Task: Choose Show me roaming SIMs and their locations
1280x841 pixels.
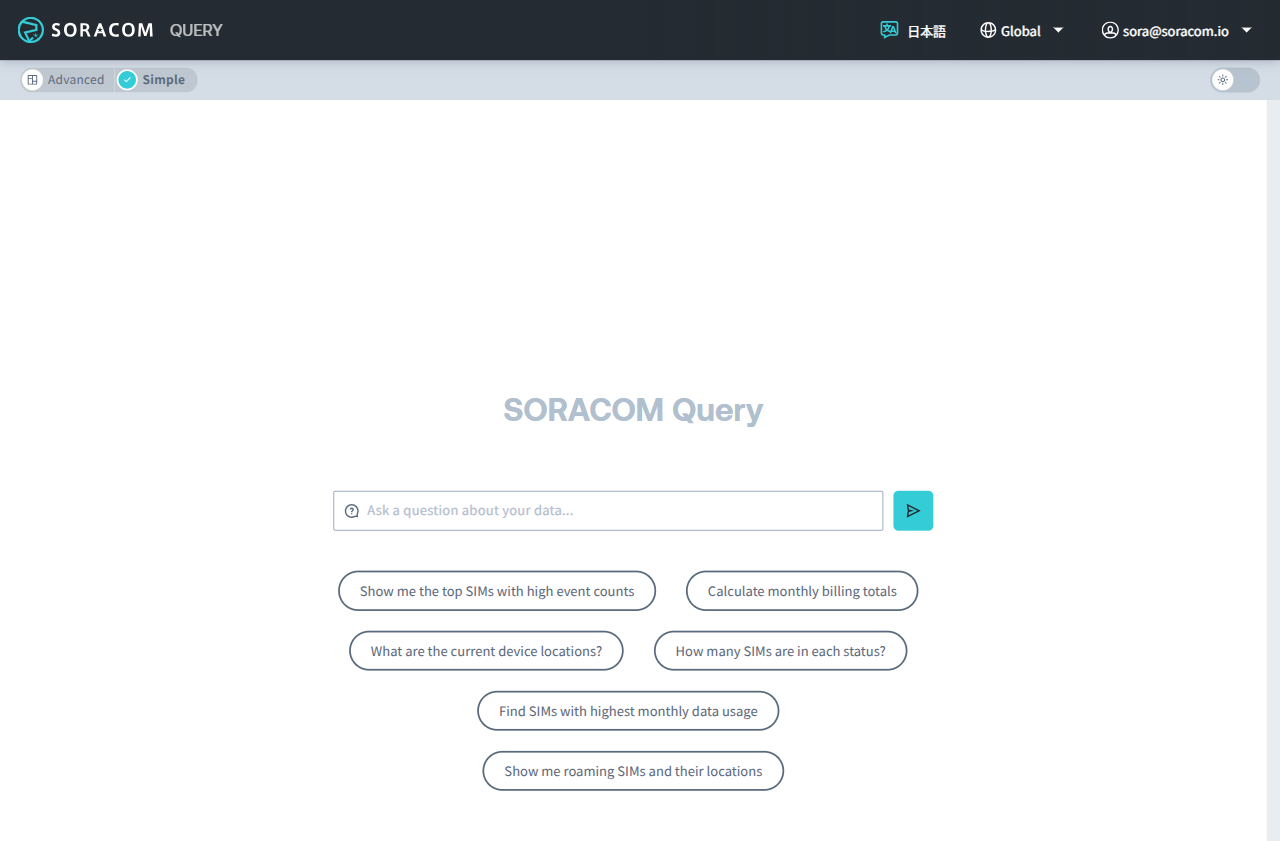Action: pos(632,770)
